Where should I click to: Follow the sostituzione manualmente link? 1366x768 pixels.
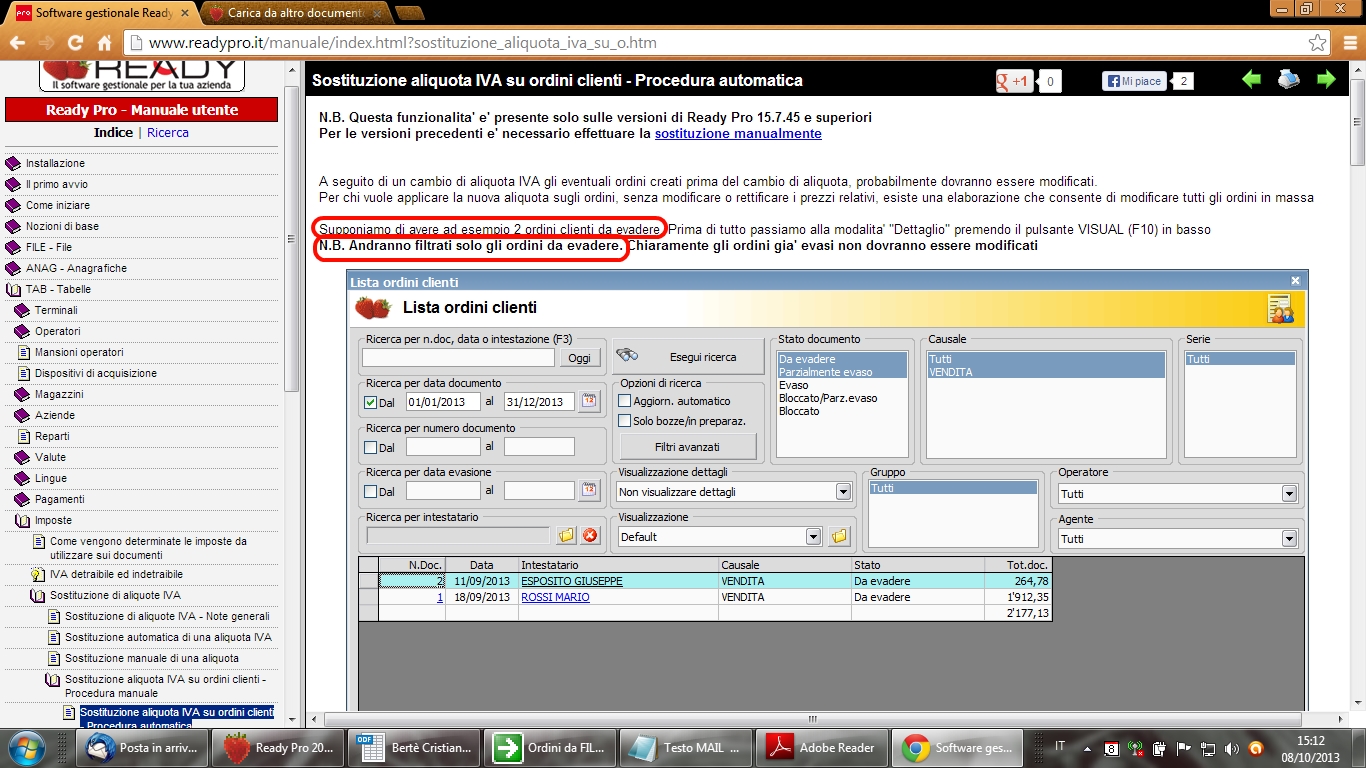(738, 133)
